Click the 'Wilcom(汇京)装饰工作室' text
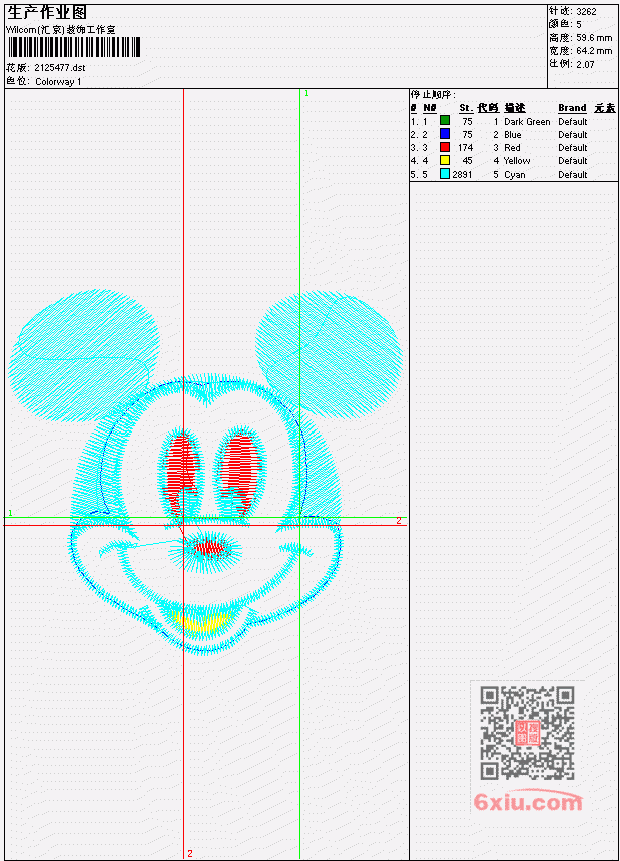Screen dimensions: 620x861 click(60, 30)
